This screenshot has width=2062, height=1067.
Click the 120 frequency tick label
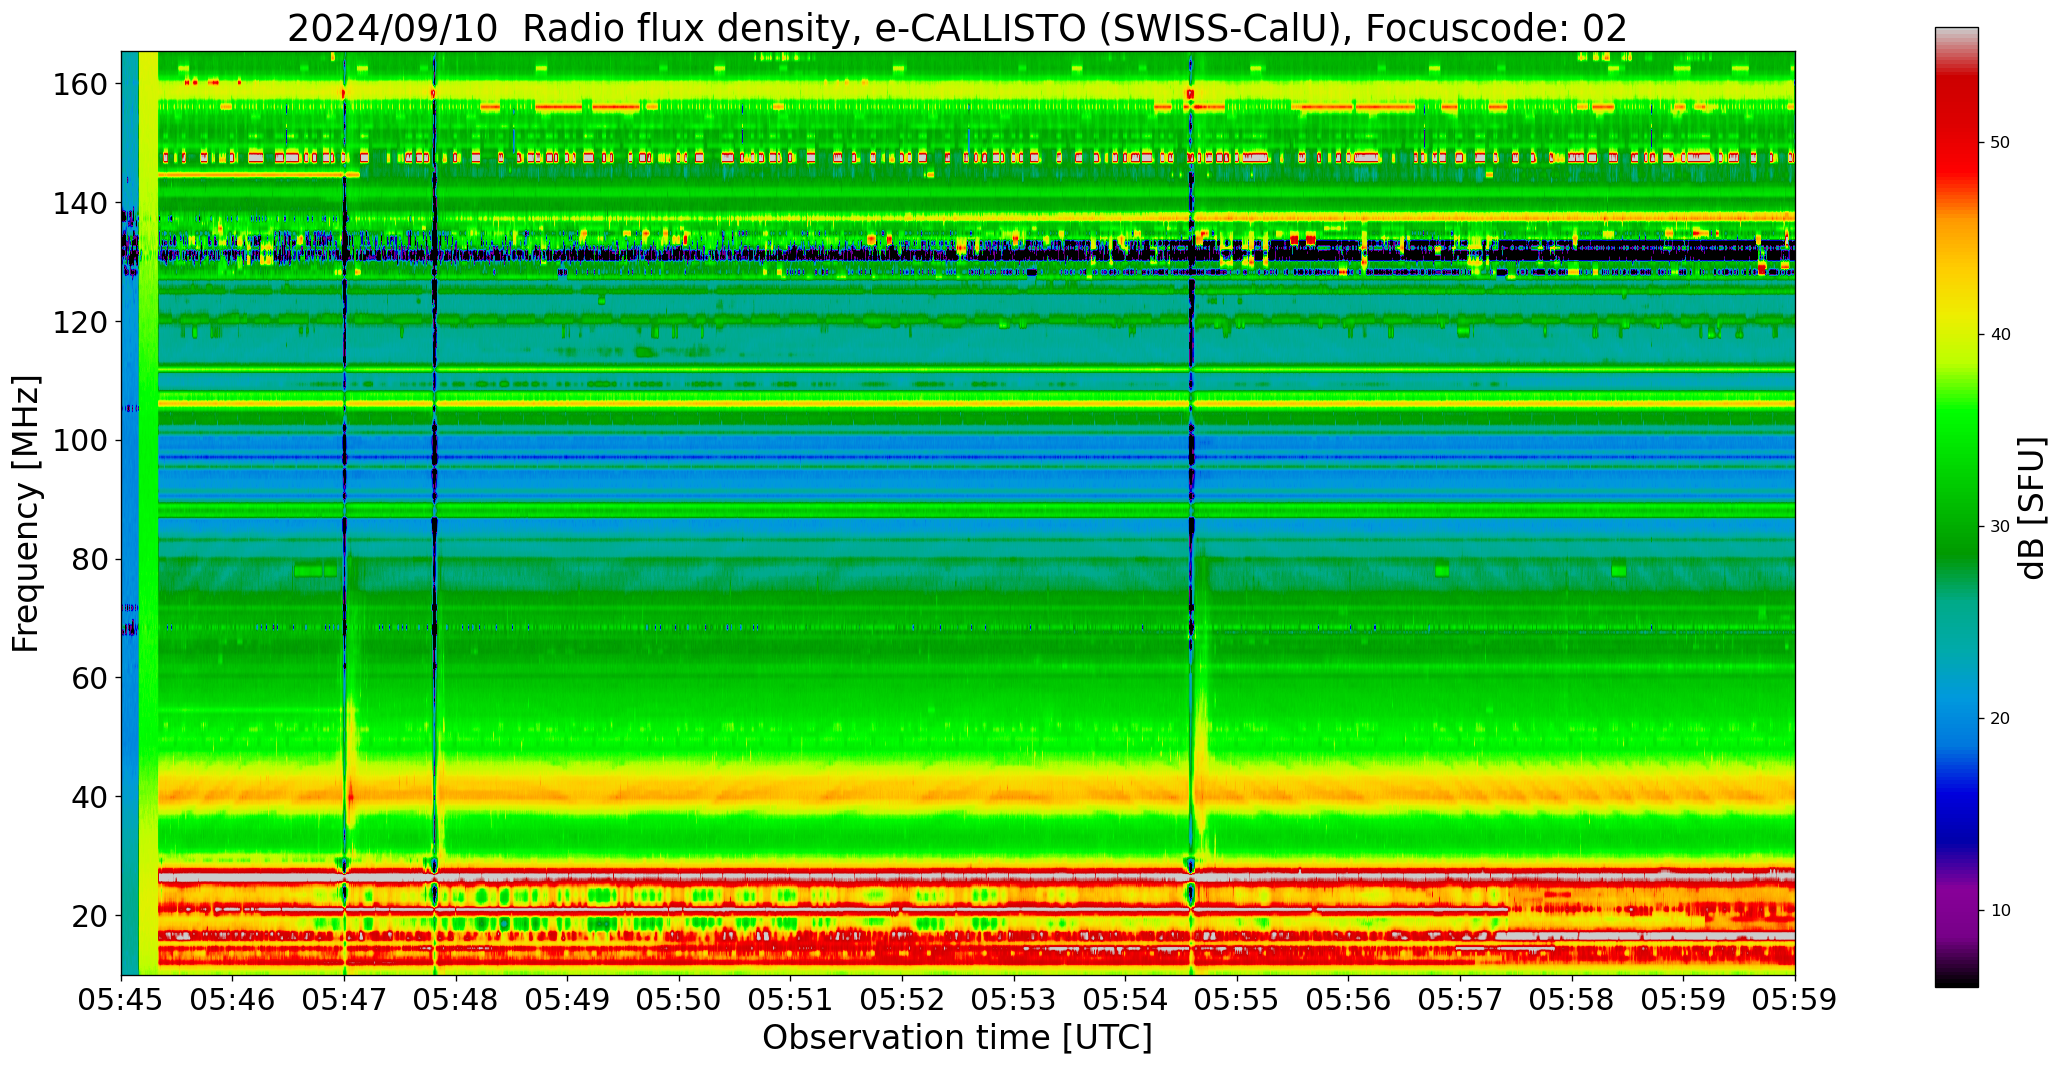(x=80, y=322)
